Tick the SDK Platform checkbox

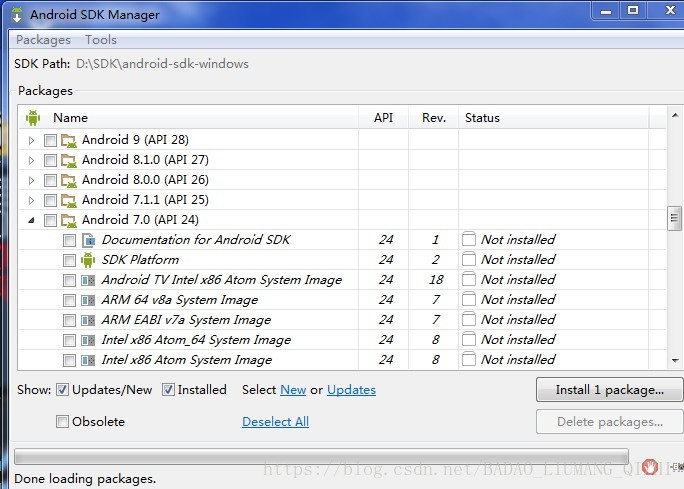tap(69, 260)
